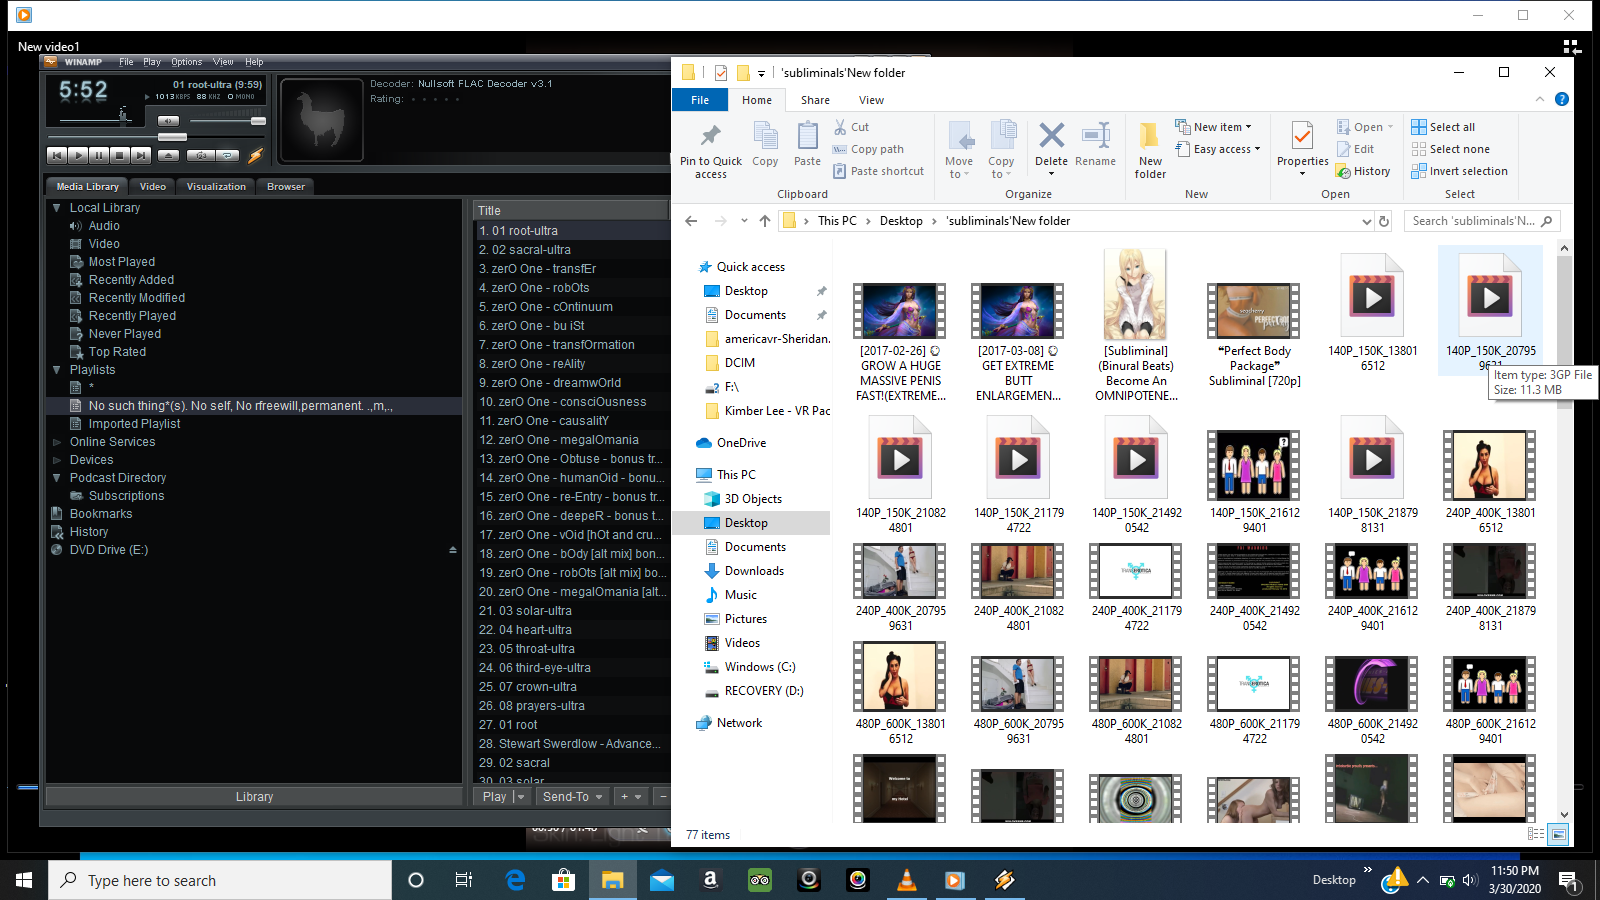Open Mail app from taskbar
Viewport: 1600px width, 900px height.
coord(662,880)
